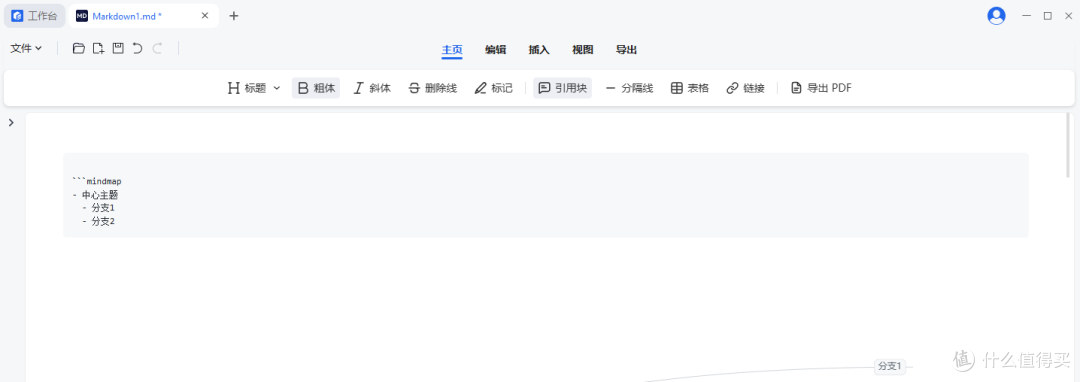1080x382 pixels.
Task: Close the Markdown1.md tab
Action: pyautogui.click(x=205, y=16)
